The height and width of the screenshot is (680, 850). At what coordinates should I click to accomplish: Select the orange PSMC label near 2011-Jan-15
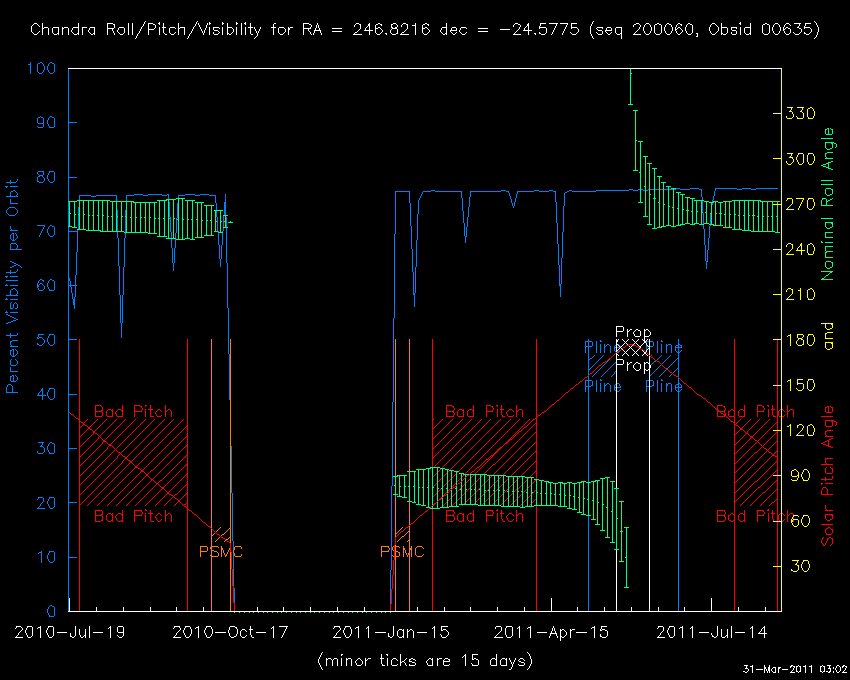point(402,552)
